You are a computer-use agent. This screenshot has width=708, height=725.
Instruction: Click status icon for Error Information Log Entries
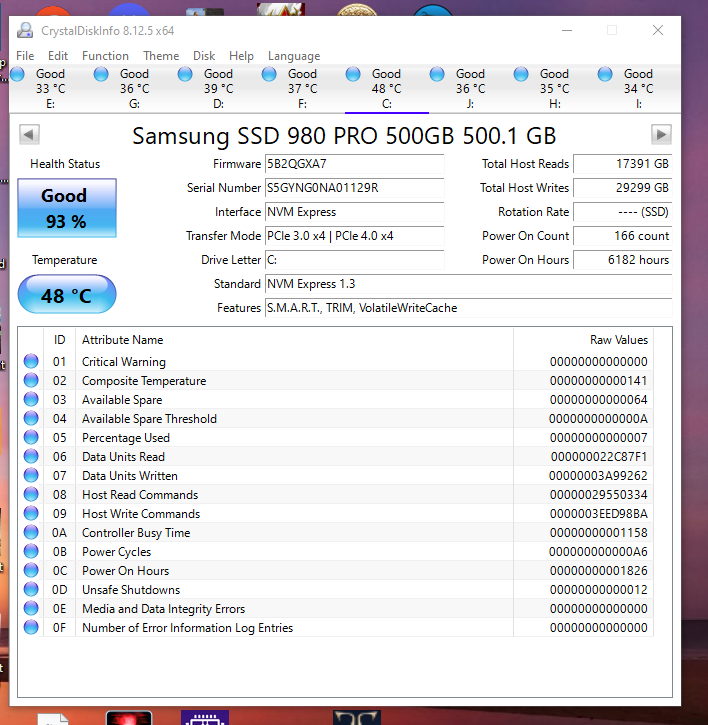31,627
